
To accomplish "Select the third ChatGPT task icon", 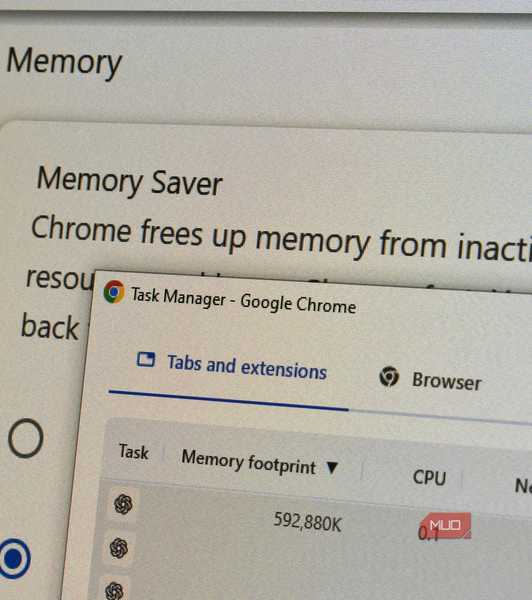I will click(114, 590).
